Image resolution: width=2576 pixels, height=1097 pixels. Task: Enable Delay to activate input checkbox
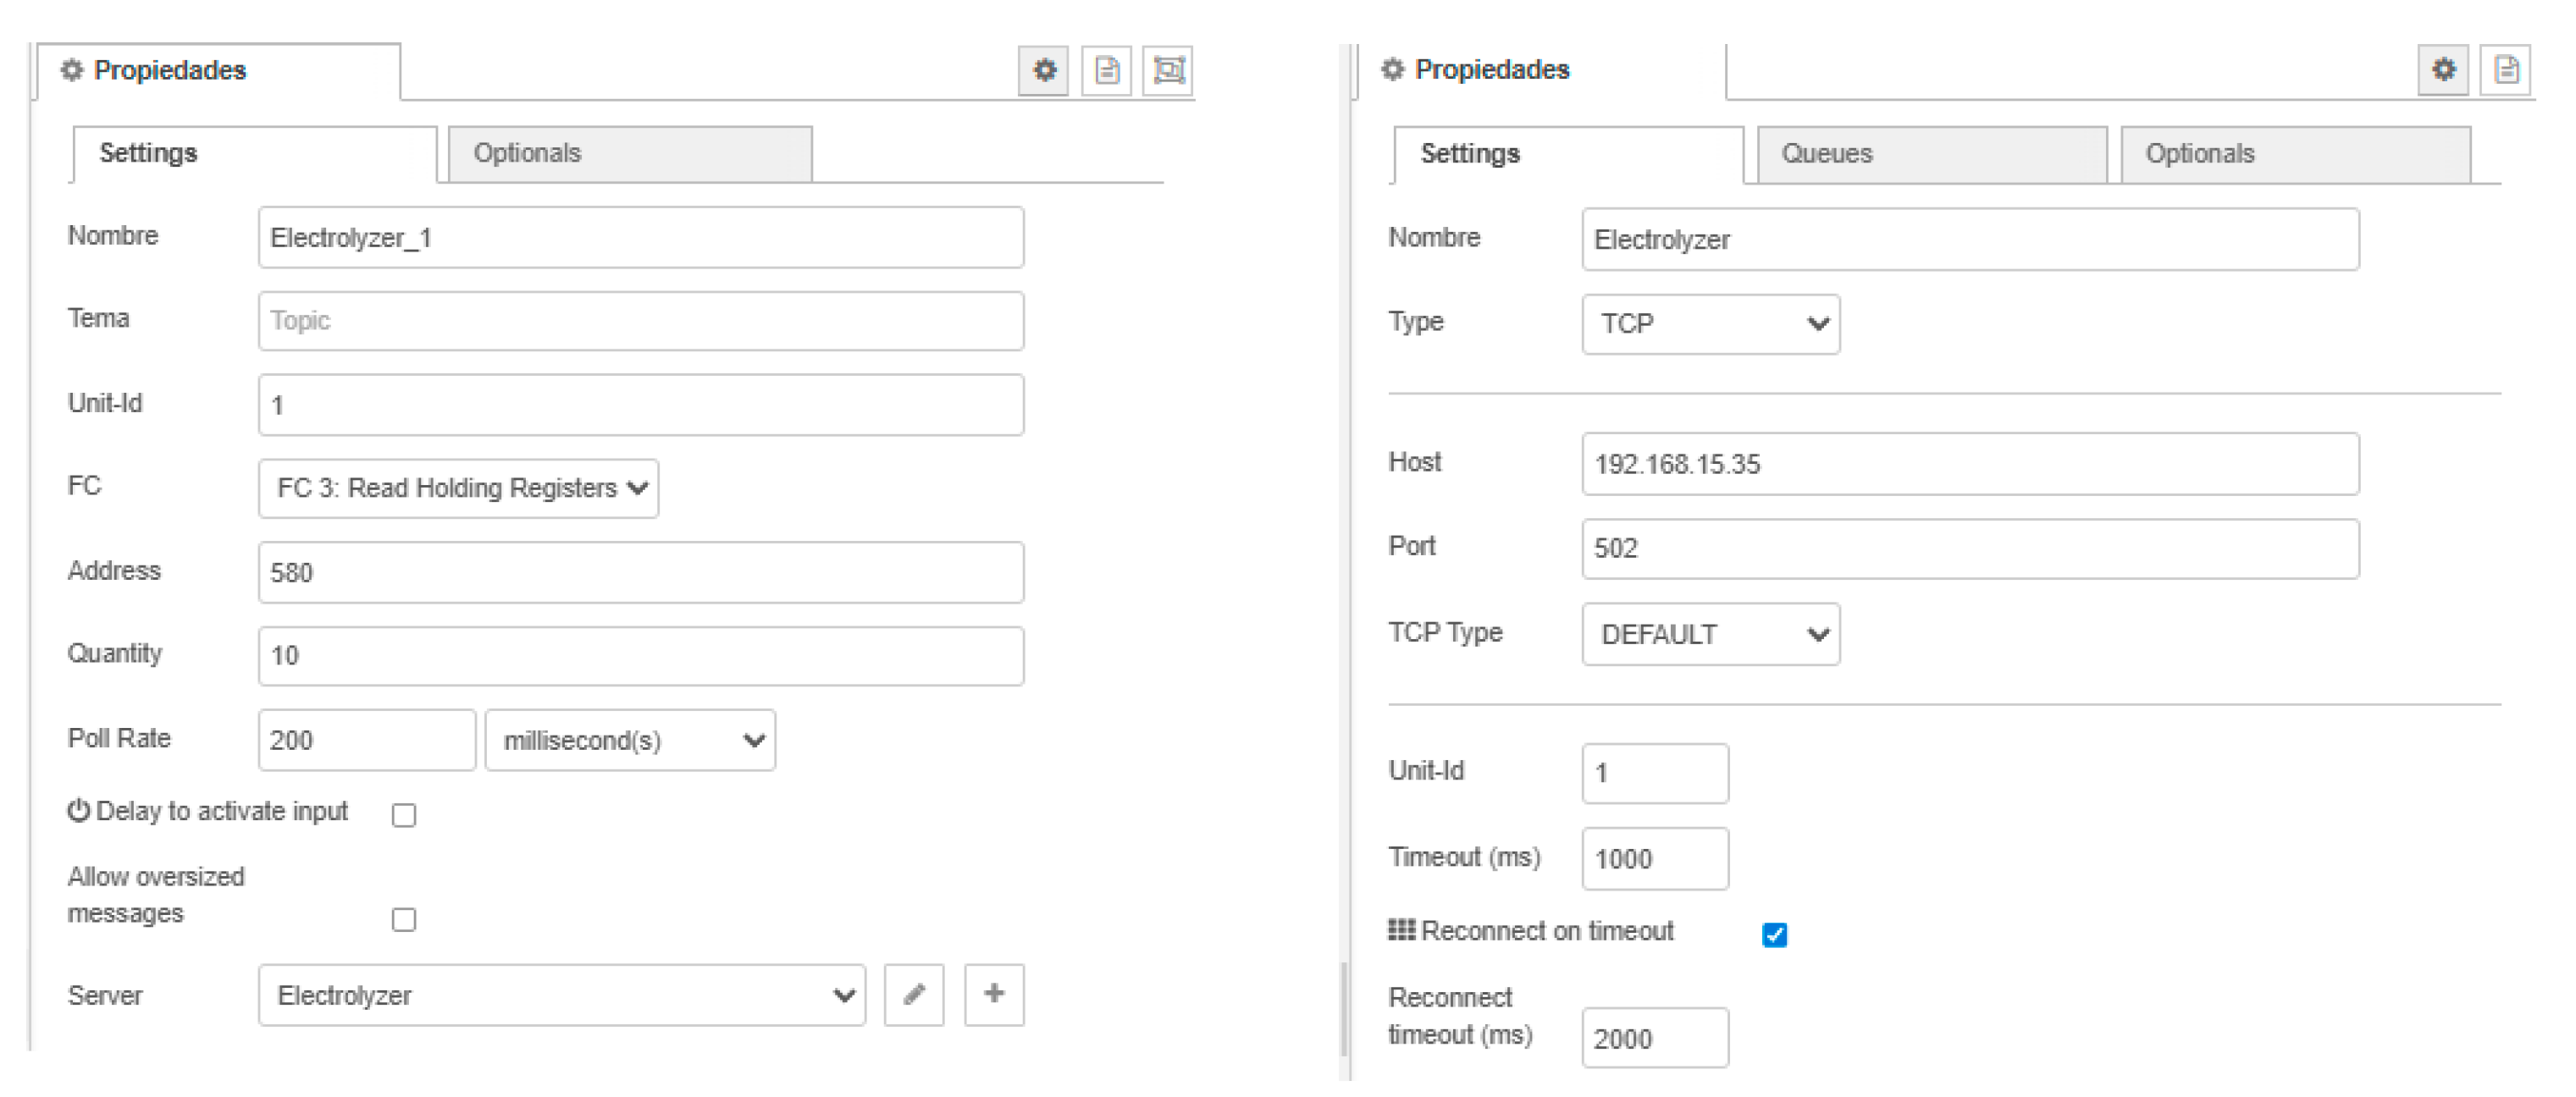[404, 815]
